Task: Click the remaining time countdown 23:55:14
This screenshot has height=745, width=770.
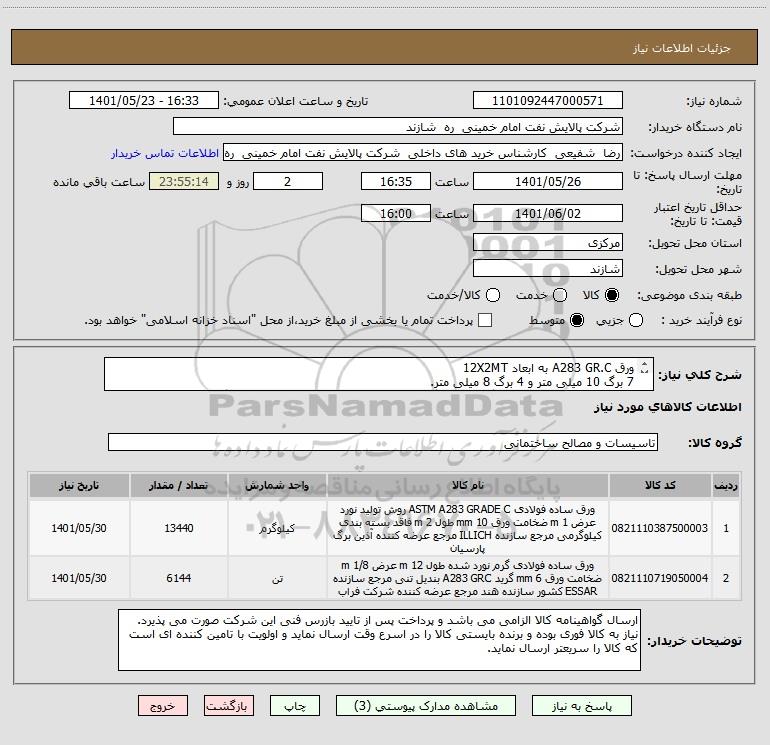Action: pyautogui.click(x=184, y=181)
